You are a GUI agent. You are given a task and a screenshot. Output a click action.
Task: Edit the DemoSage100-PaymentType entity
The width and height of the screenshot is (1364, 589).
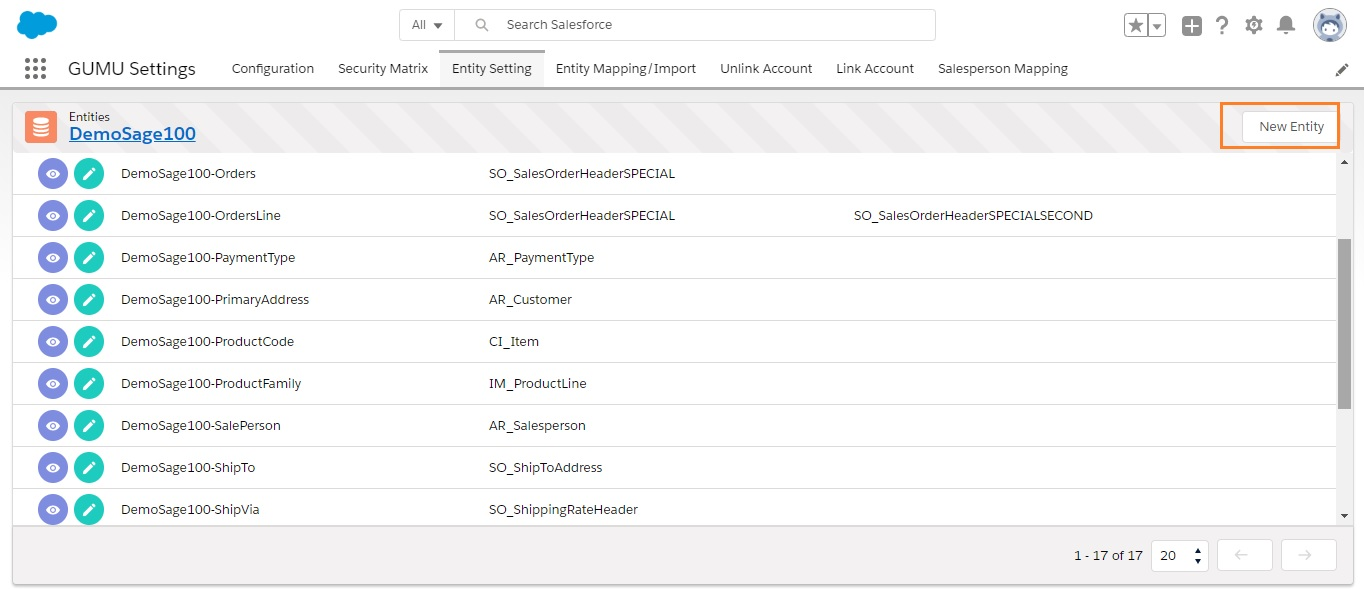tap(89, 258)
